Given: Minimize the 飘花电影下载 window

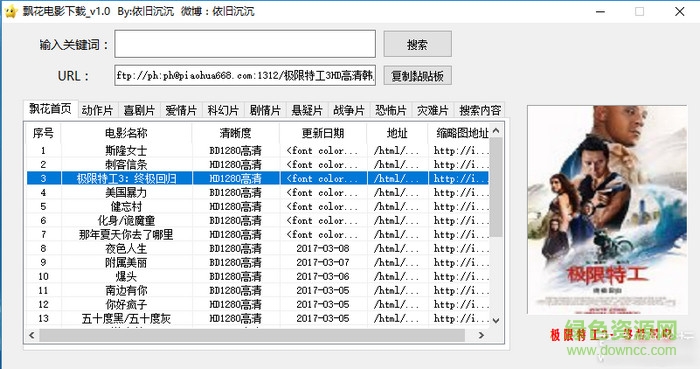Looking at the screenshot, I should click(600, 12).
